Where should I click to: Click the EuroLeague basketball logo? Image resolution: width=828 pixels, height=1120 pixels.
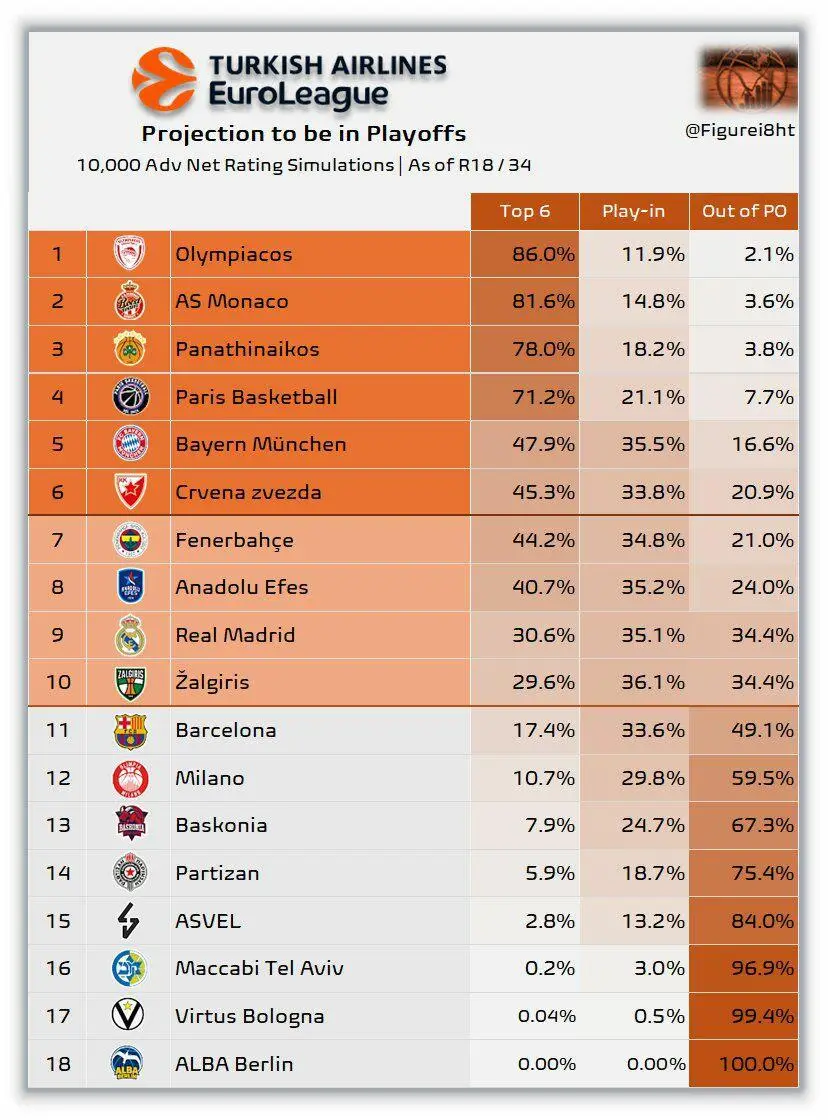click(163, 80)
